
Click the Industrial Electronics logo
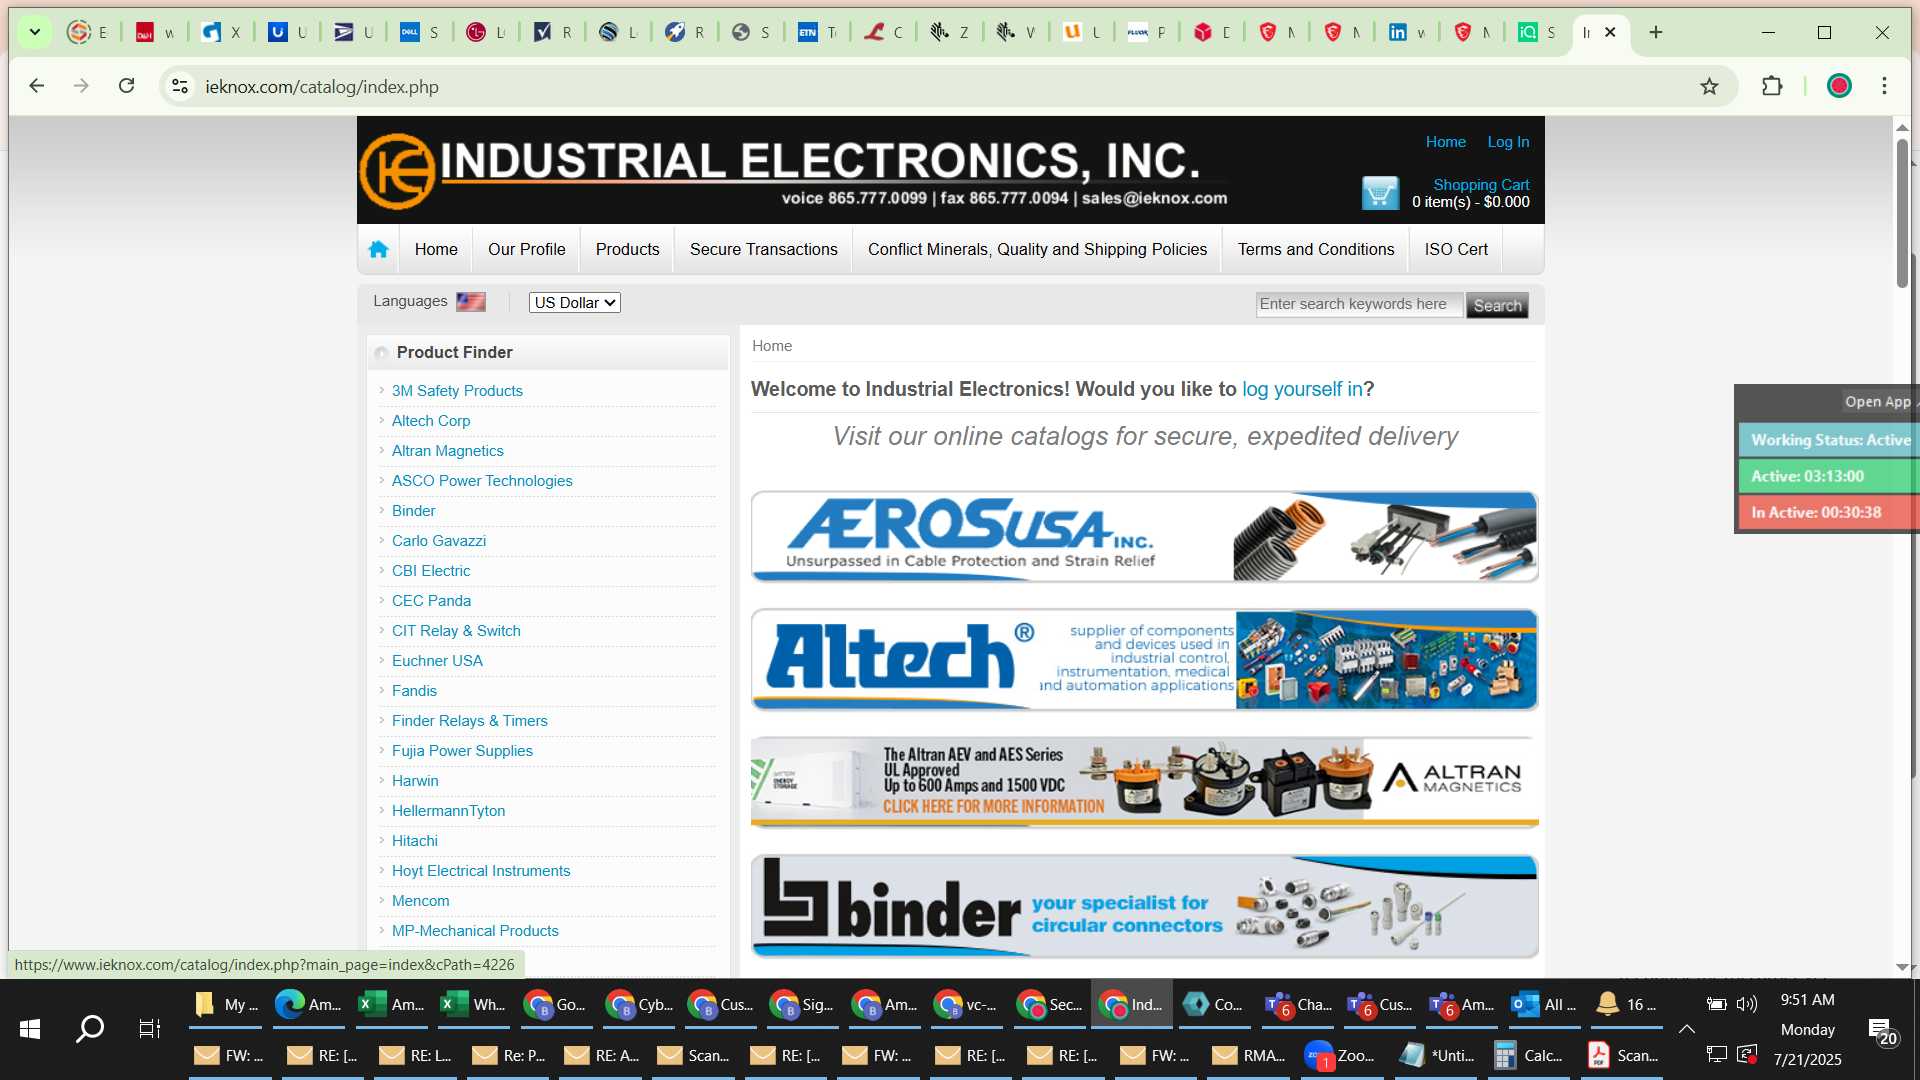398,171
